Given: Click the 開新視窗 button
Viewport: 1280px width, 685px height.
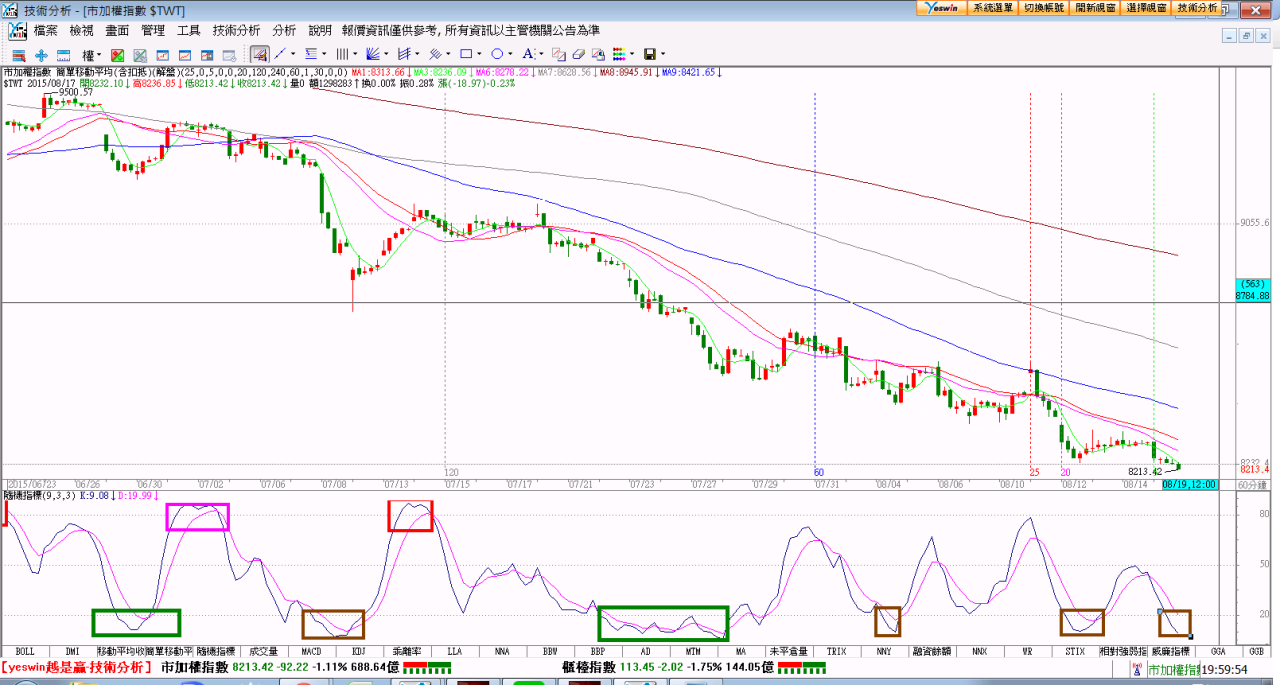Looking at the screenshot, I should [x=1094, y=7].
